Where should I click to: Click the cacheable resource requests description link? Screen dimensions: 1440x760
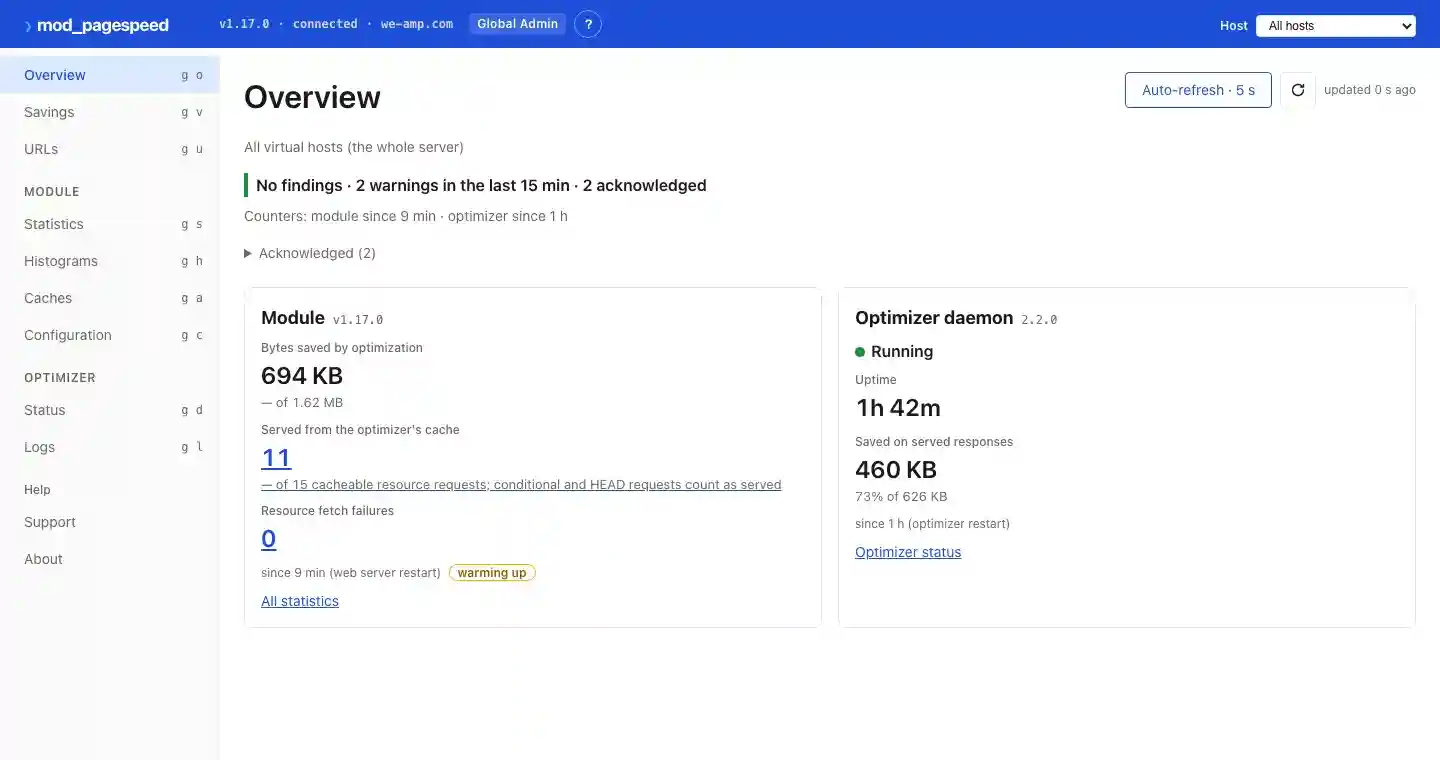pos(521,485)
